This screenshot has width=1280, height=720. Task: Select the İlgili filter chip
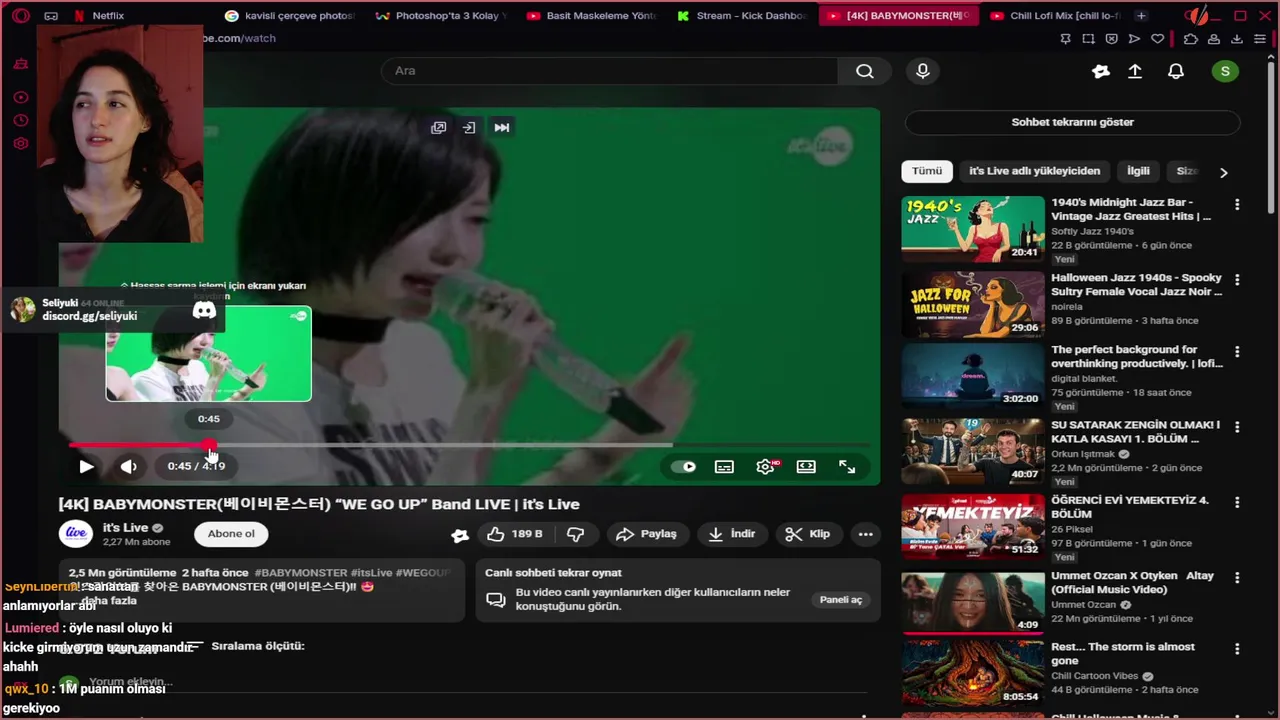1138,171
